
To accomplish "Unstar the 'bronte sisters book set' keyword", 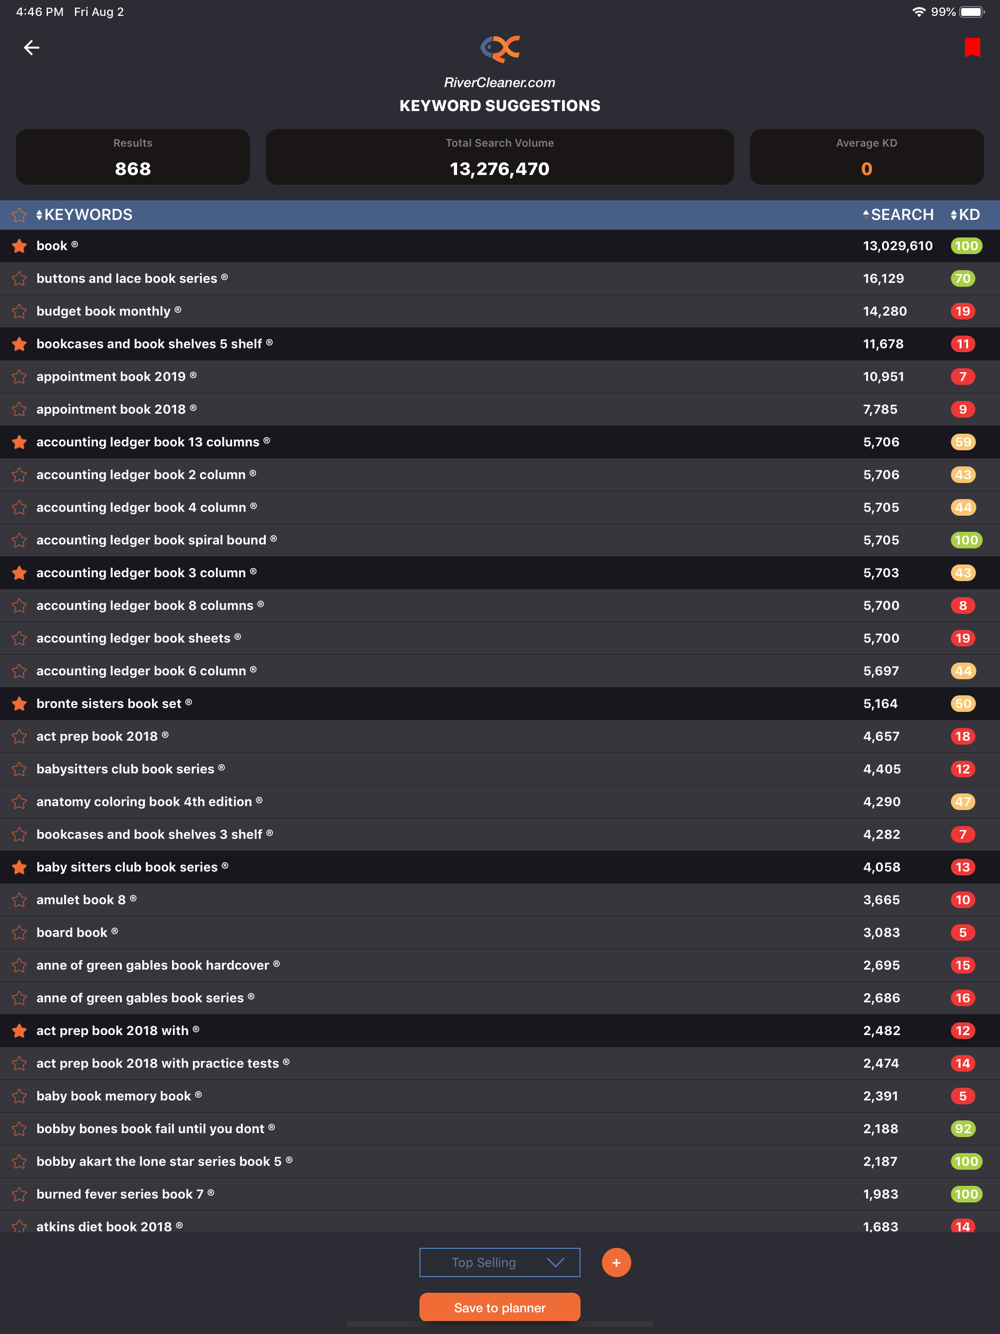I will 19,704.
